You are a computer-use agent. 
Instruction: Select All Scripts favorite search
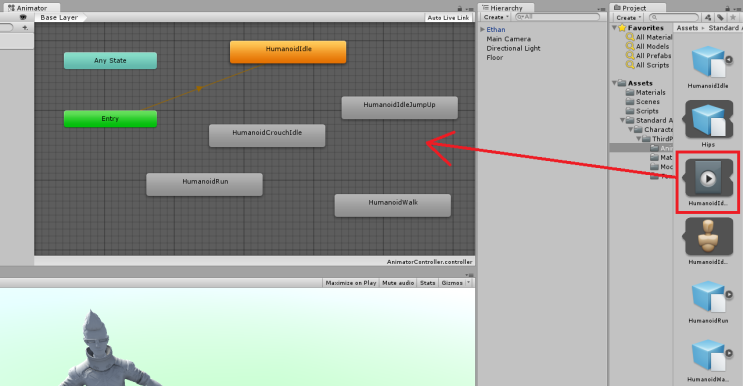(x=647, y=65)
